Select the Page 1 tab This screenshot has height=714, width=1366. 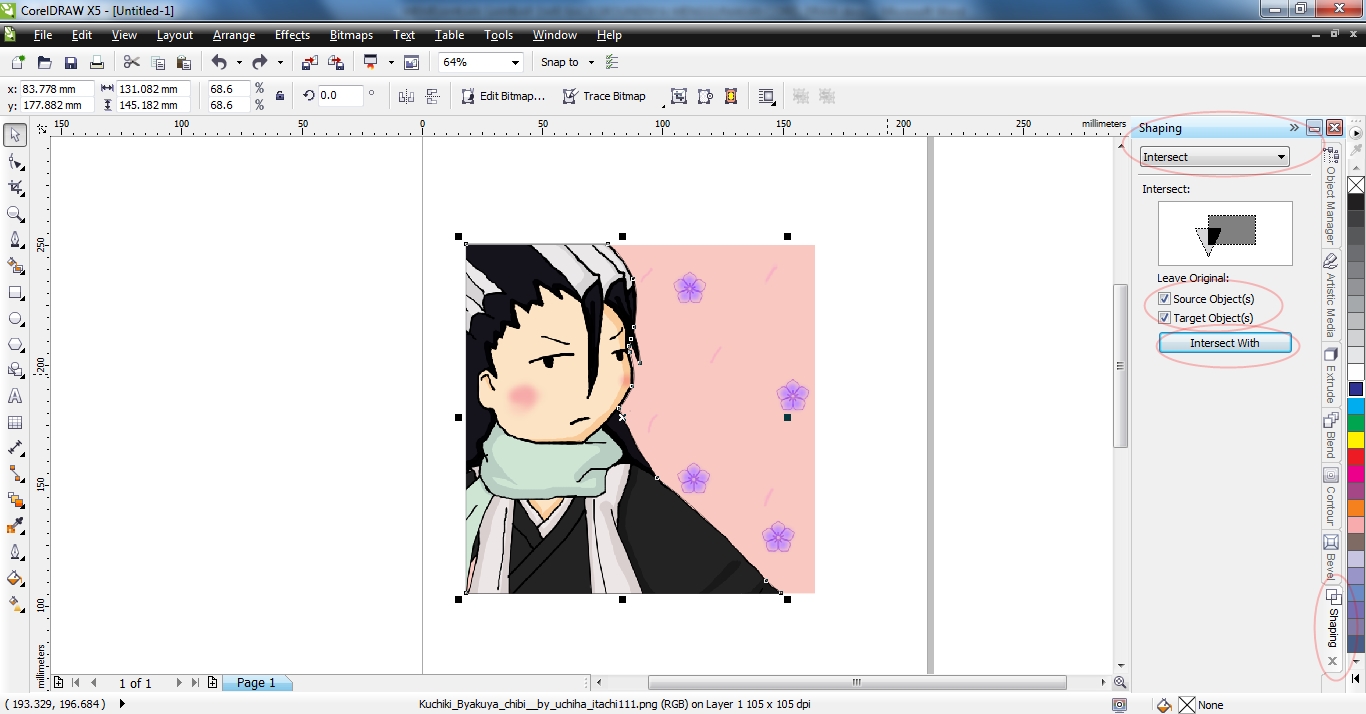tap(256, 683)
